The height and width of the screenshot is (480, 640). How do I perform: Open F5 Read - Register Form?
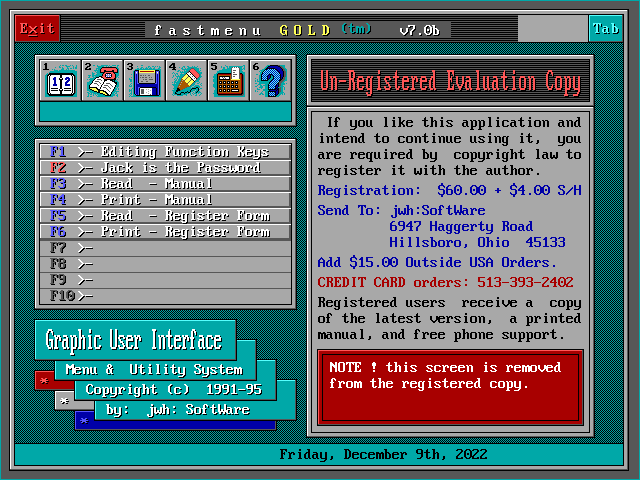pyautogui.click(x=165, y=216)
